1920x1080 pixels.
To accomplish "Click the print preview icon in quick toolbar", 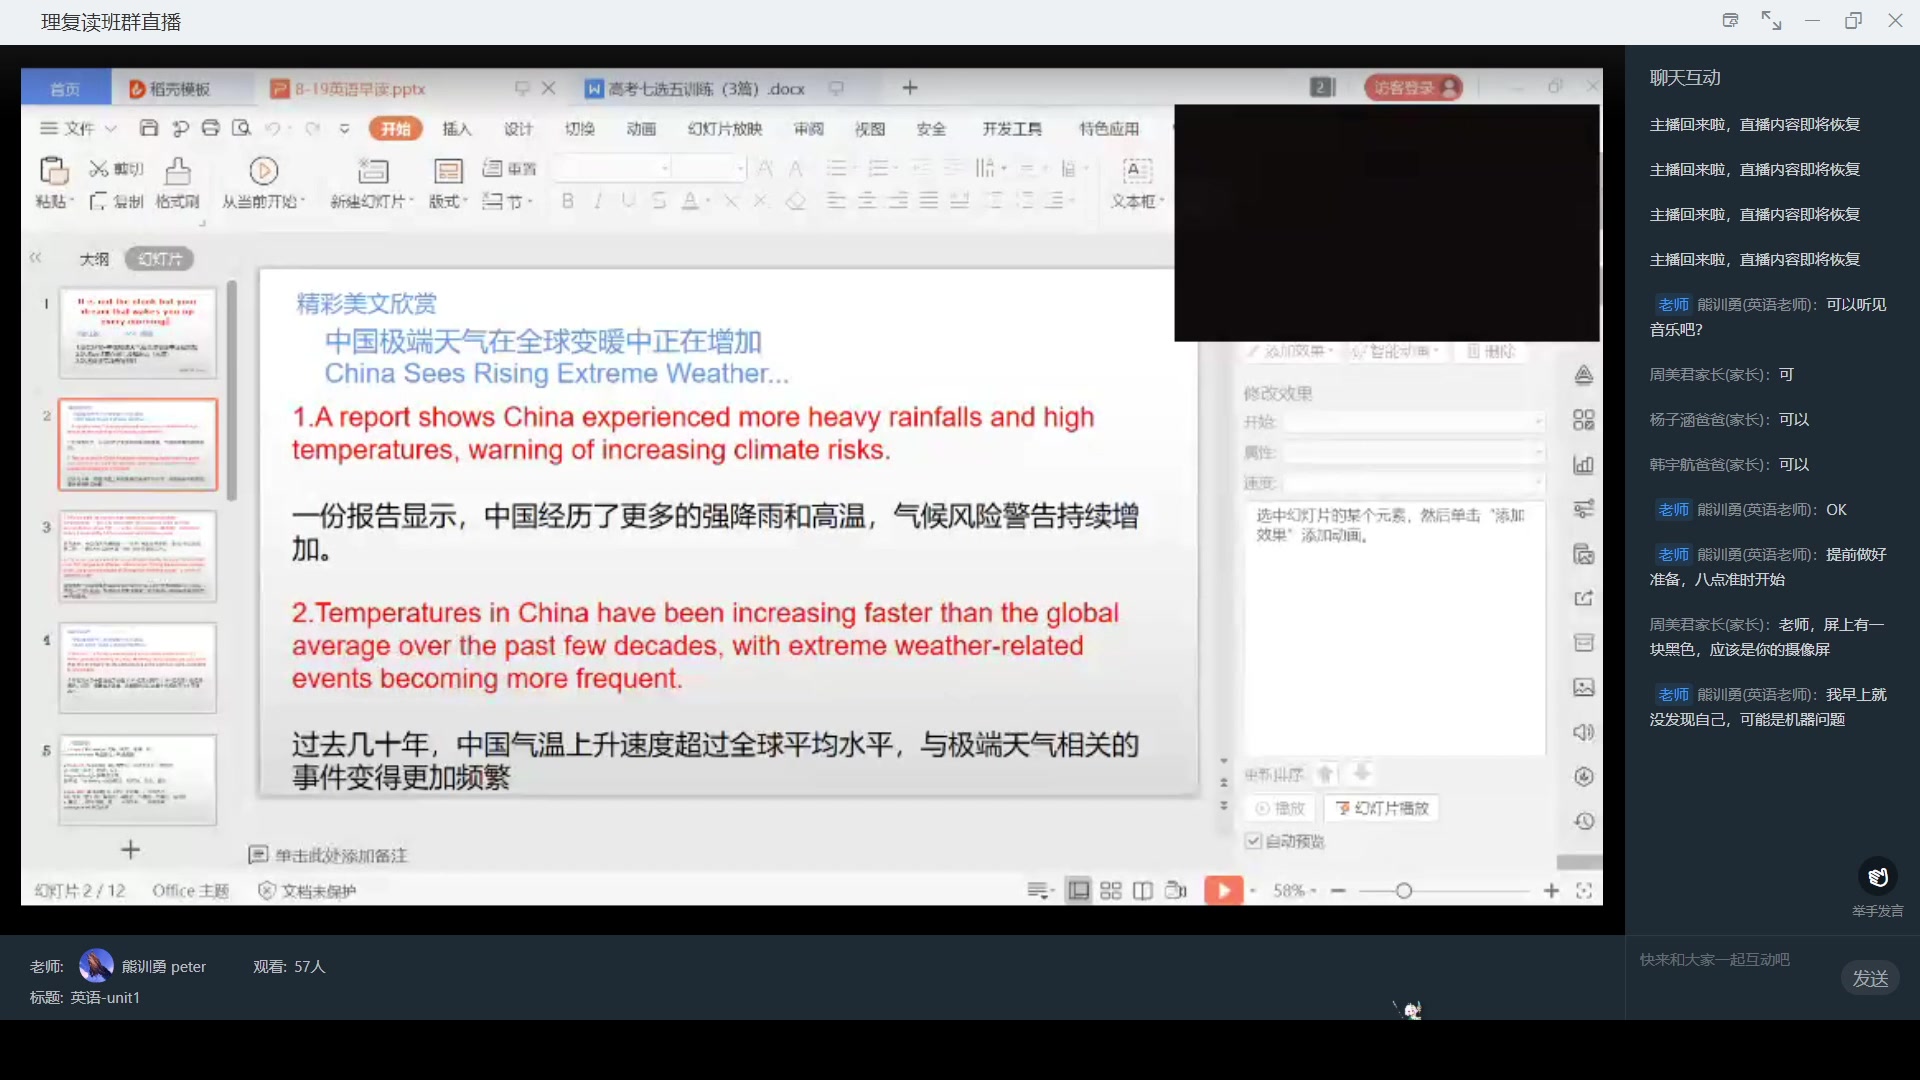I will 241,128.
